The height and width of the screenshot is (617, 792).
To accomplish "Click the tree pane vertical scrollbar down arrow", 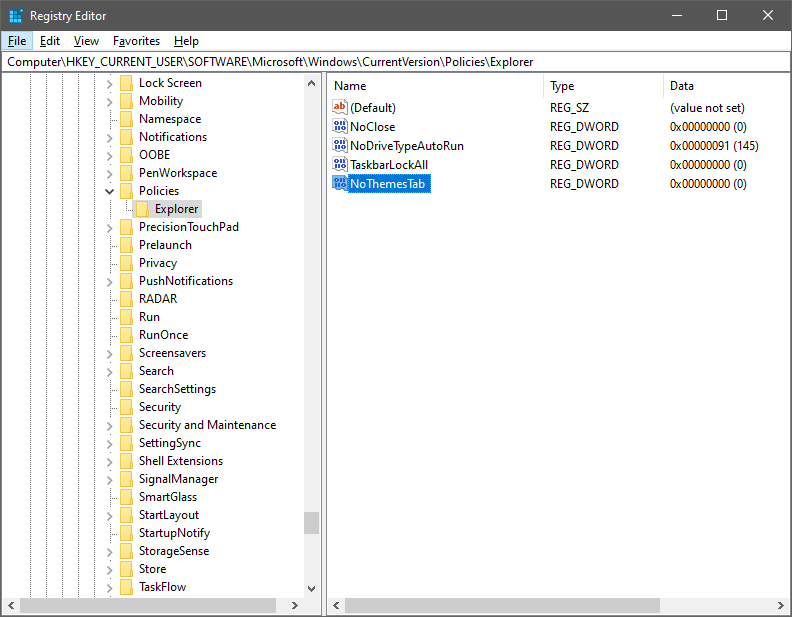I will pos(311,589).
